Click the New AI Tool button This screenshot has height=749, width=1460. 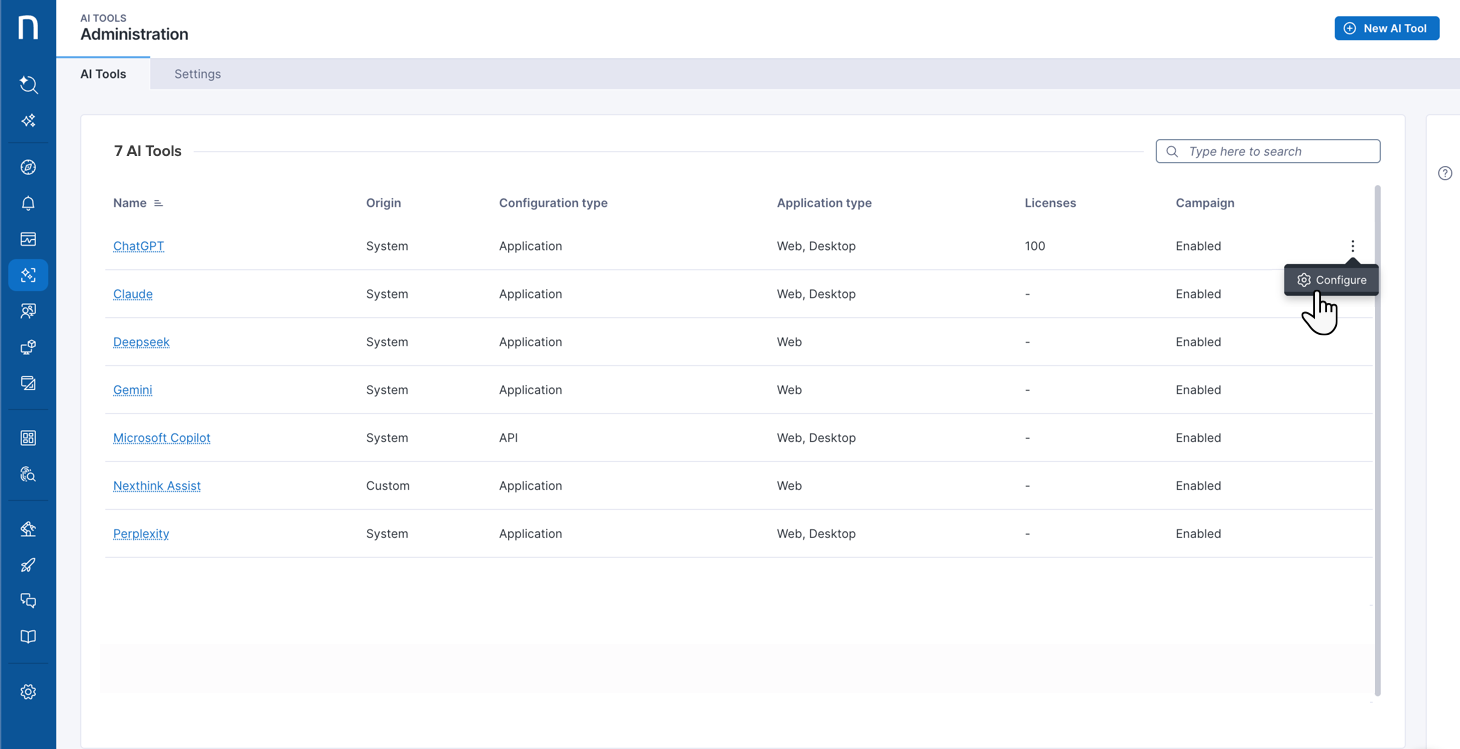click(x=1386, y=28)
